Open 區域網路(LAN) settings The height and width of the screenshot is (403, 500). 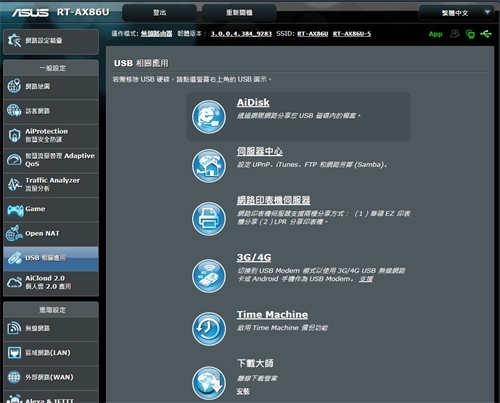tap(51, 353)
